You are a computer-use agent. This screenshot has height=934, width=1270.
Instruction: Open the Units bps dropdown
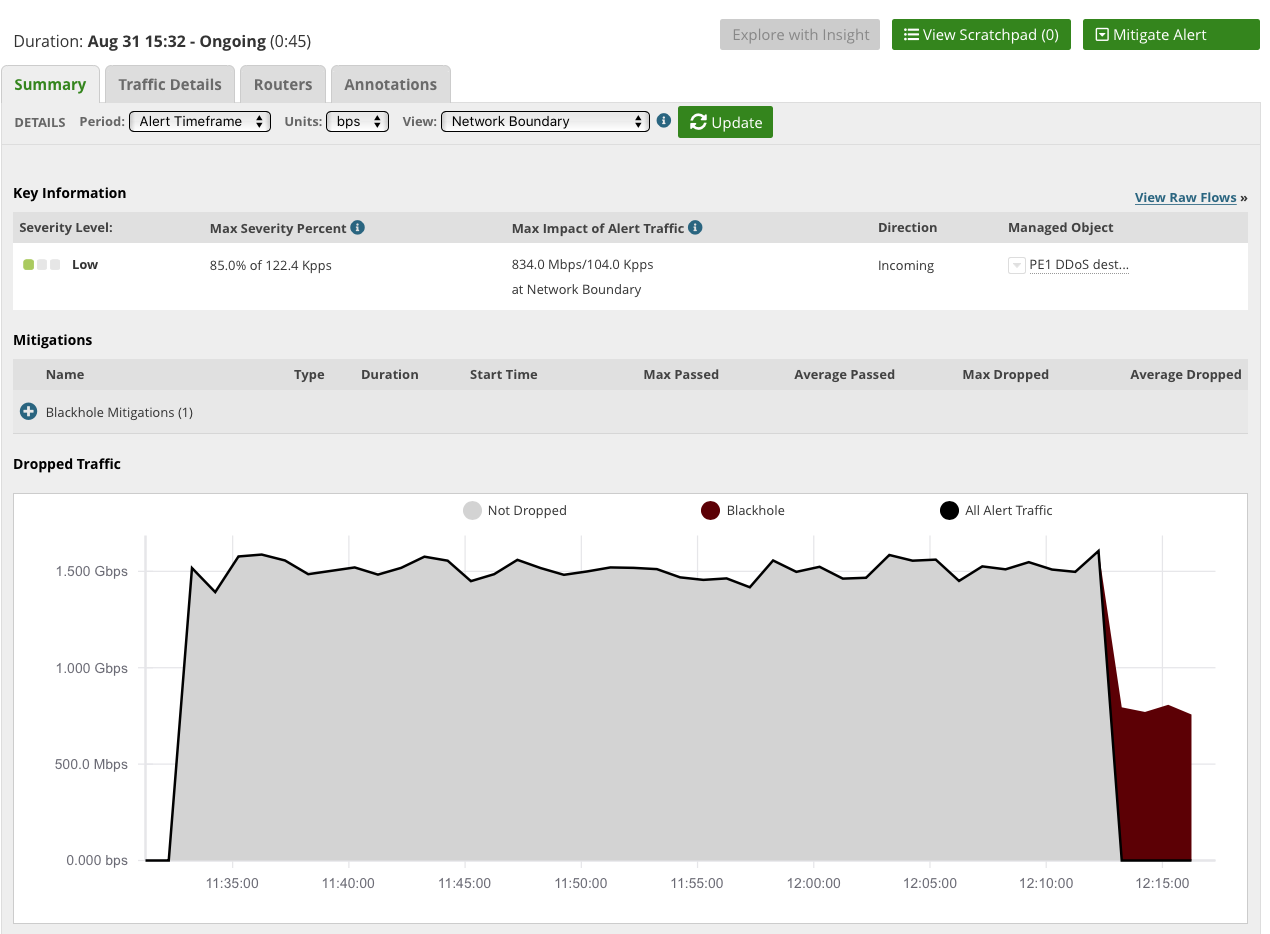(357, 121)
